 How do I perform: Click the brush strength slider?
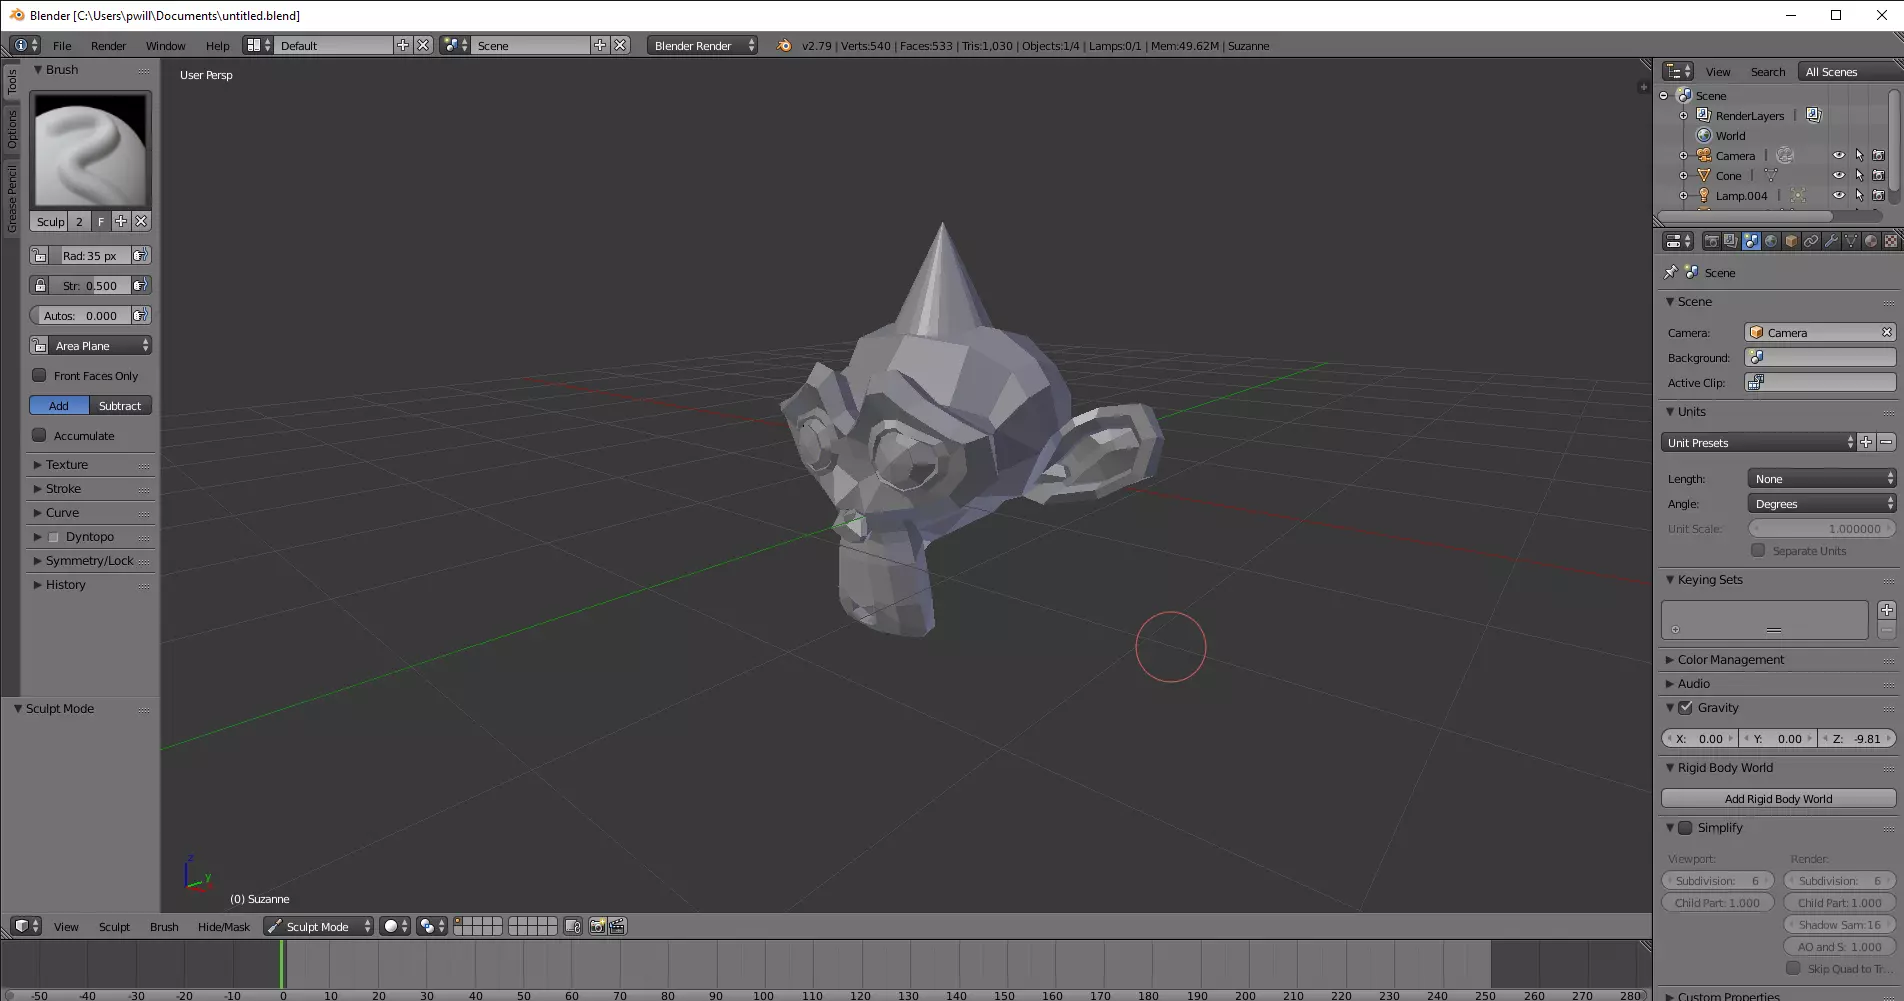90,285
